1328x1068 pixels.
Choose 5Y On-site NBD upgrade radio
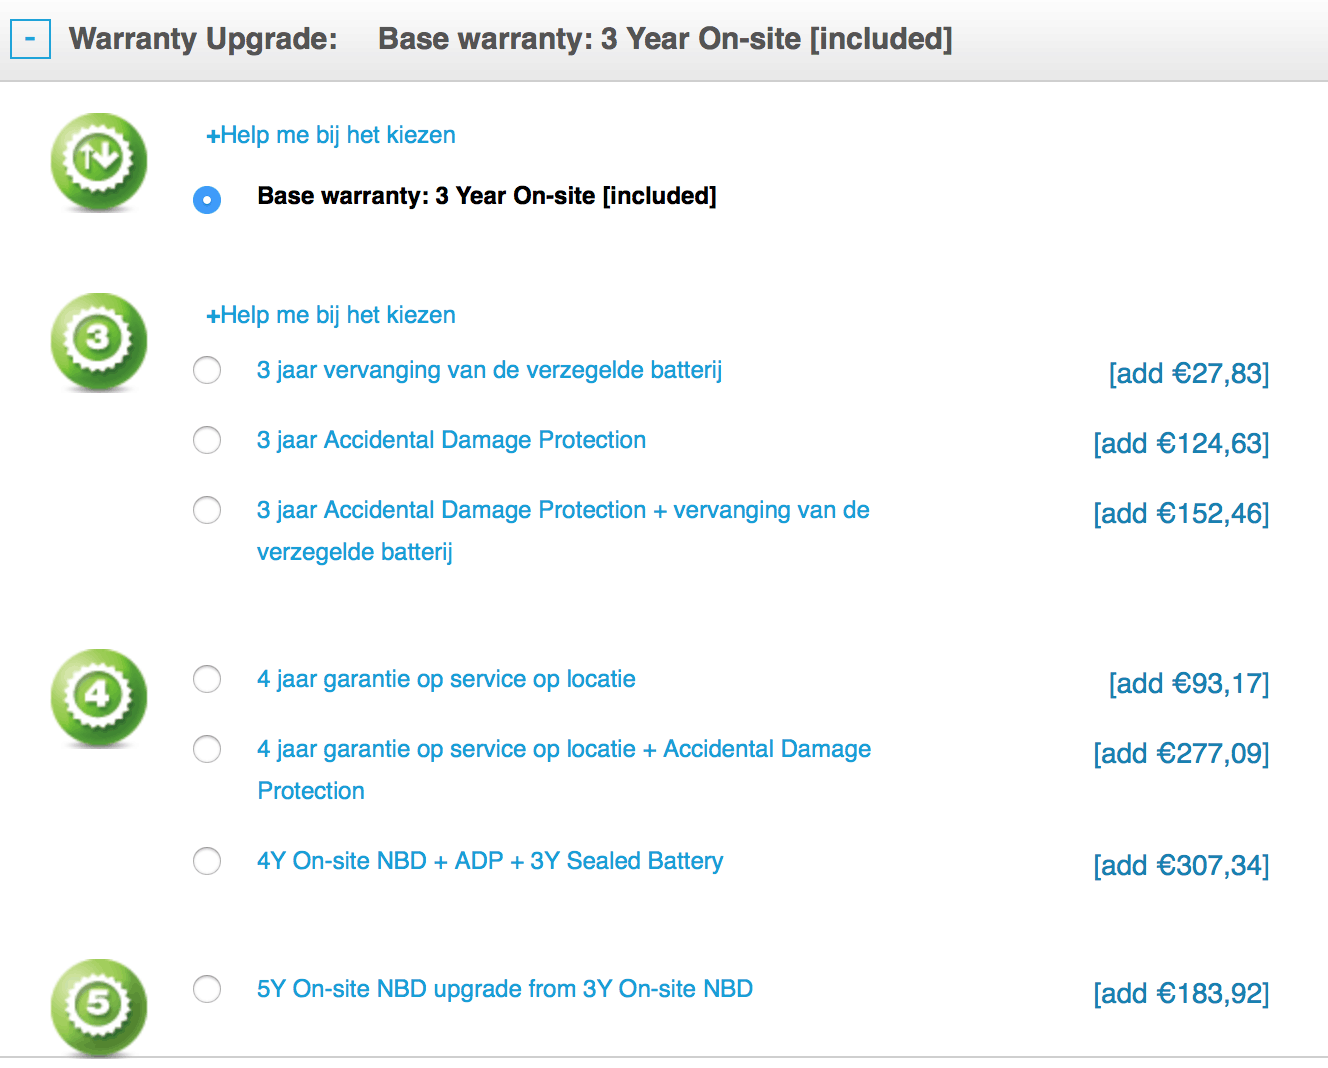click(207, 989)
